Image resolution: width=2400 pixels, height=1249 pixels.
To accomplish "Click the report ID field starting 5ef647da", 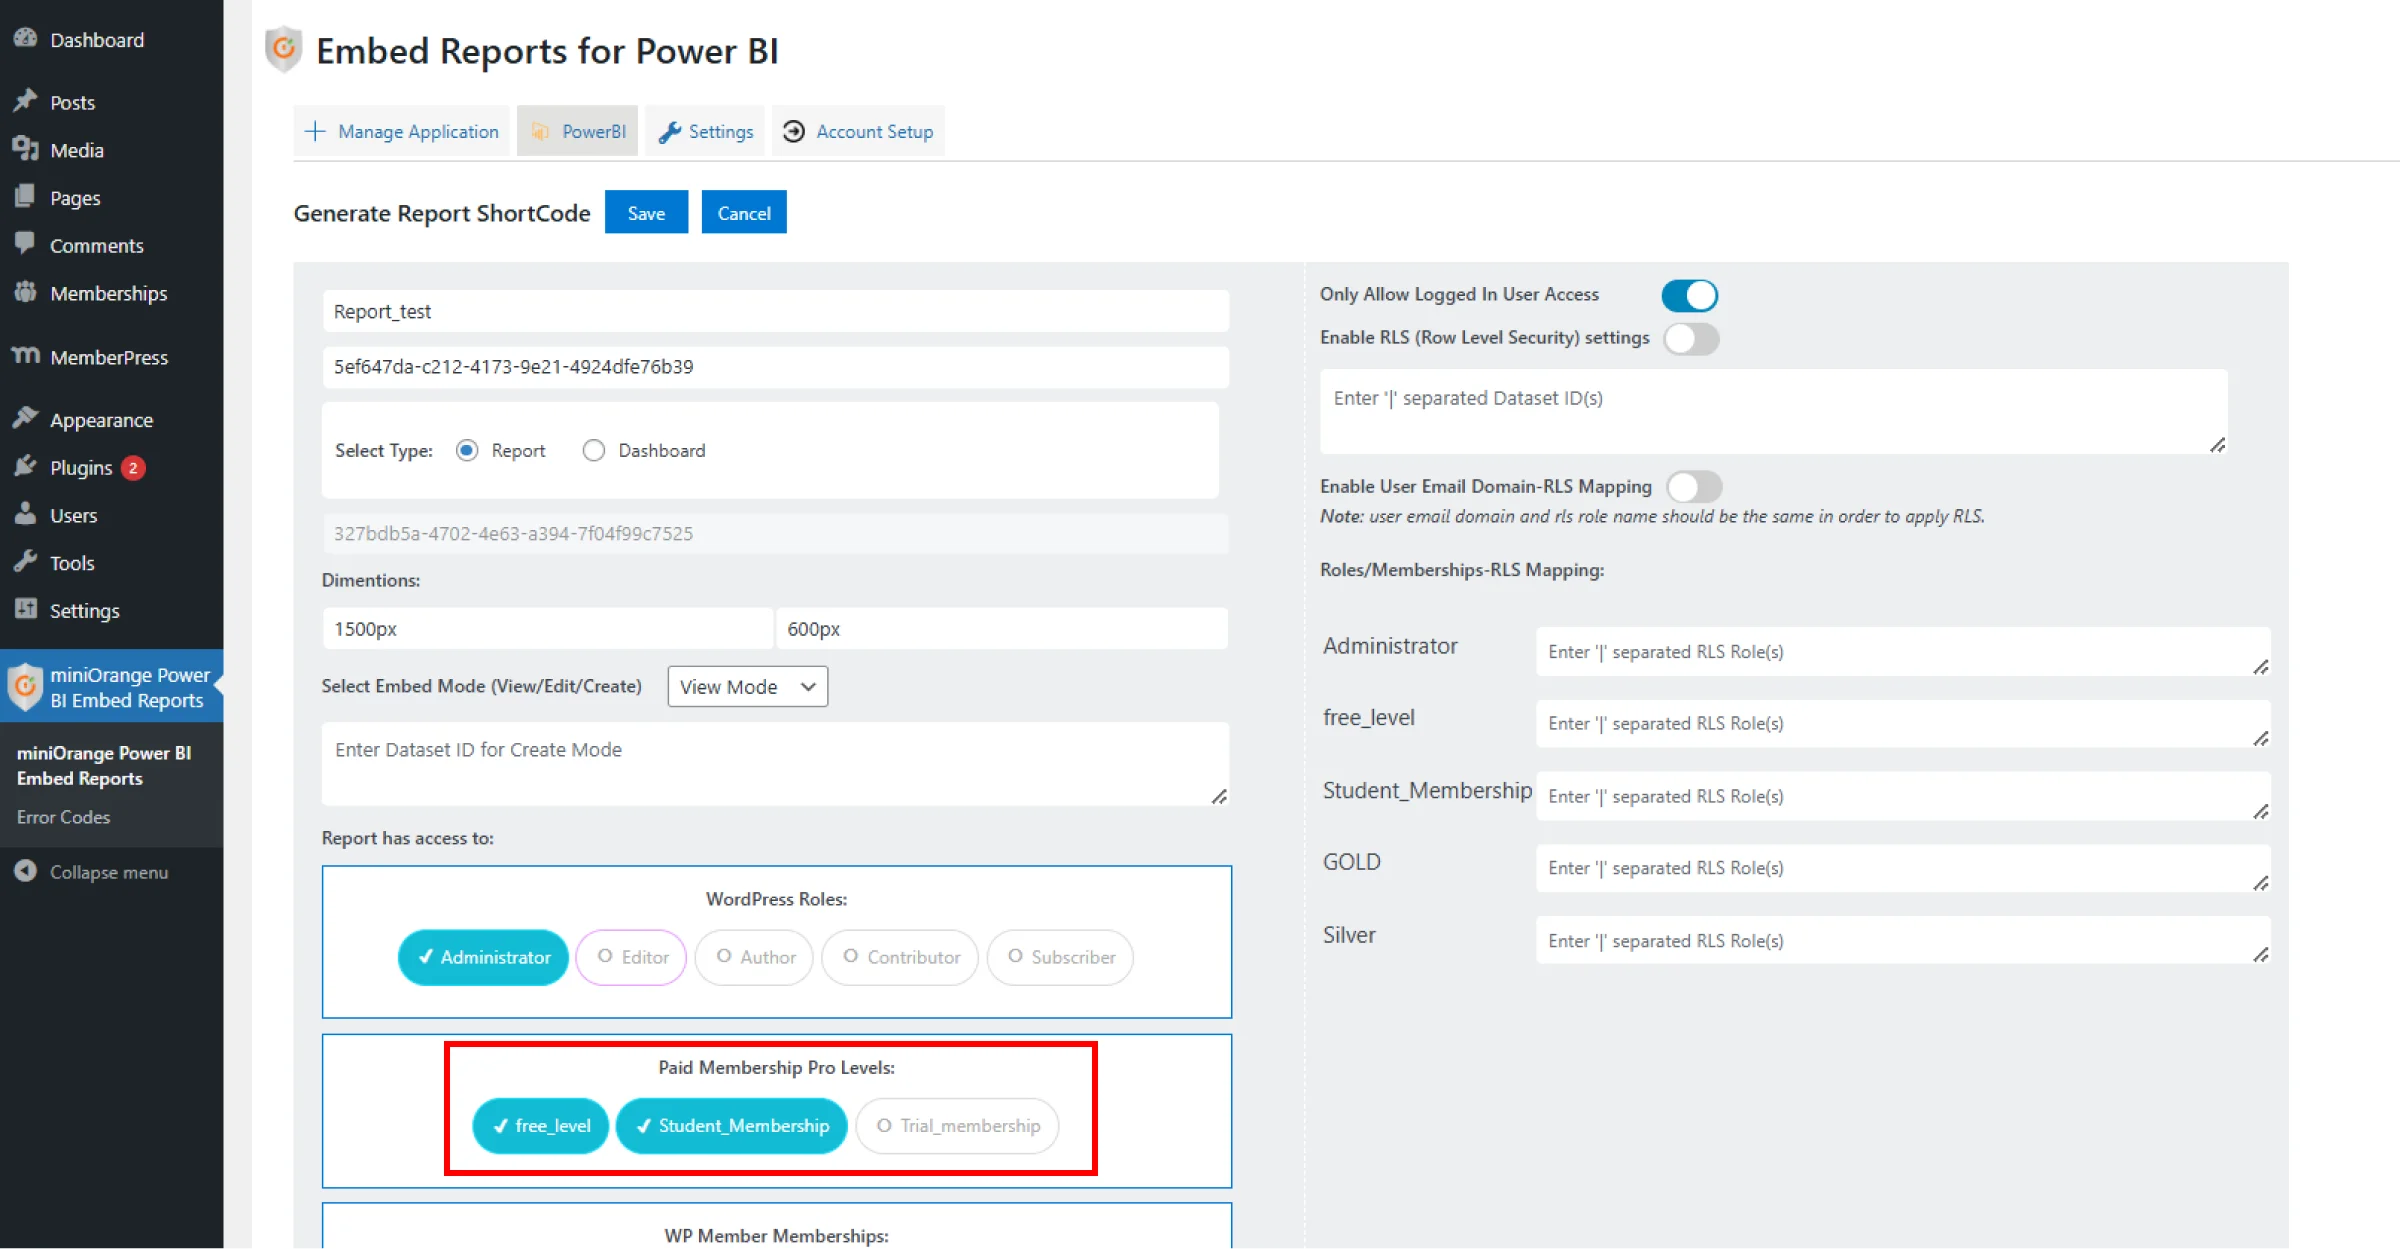I will point(775,366).
